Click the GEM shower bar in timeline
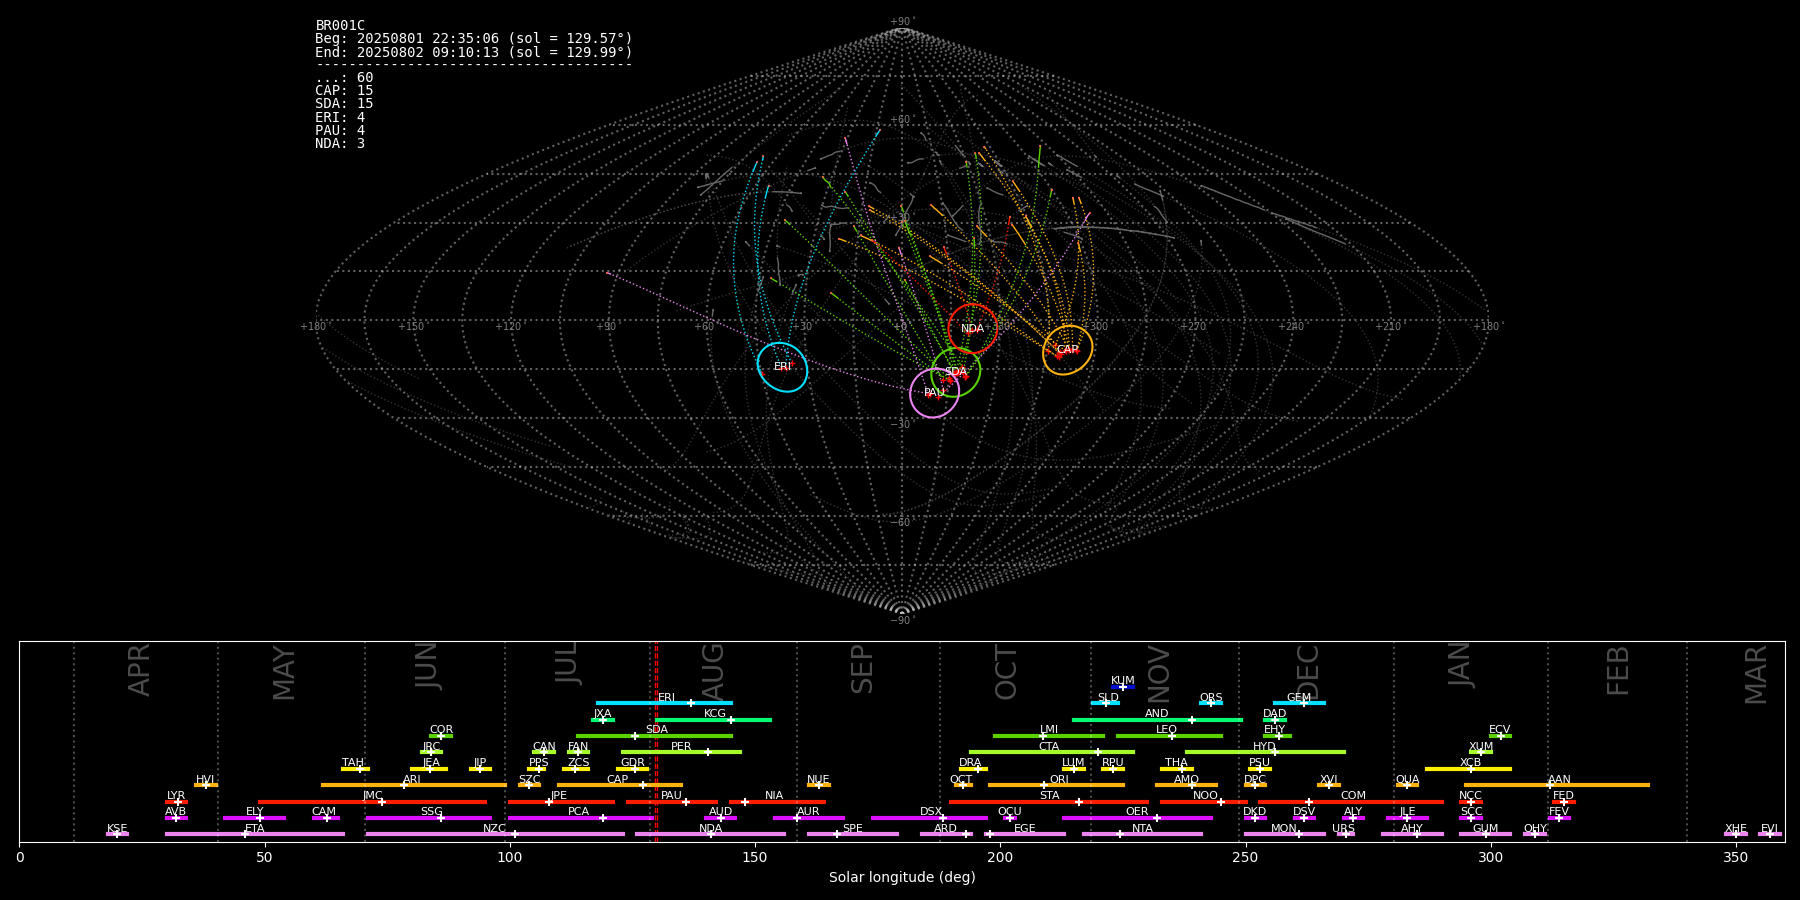The image size is (1800, 900). pos(1299,703)
